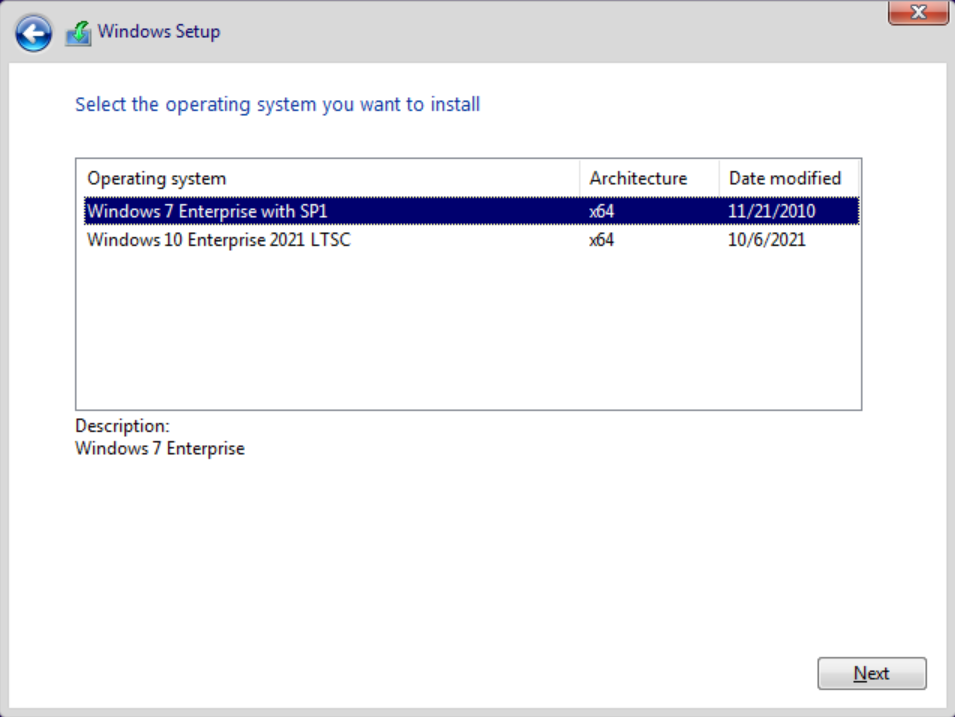
Task: Click the Next button
Action: 871,673
